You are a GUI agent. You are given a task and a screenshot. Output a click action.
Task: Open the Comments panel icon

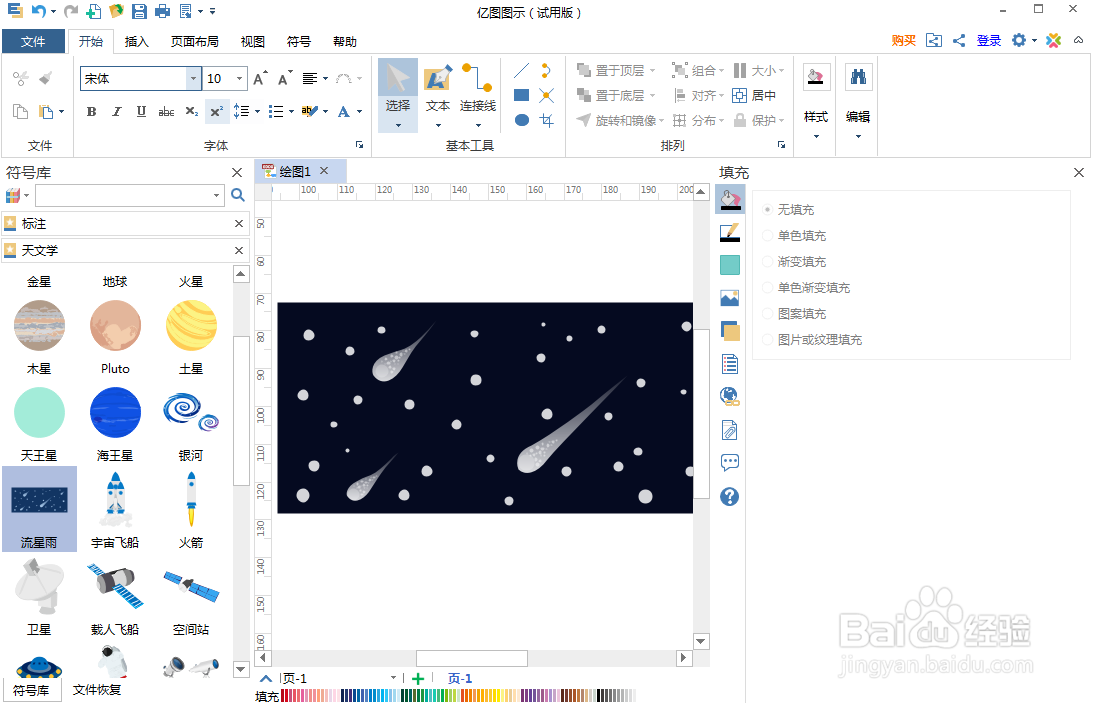pos(730,462)
